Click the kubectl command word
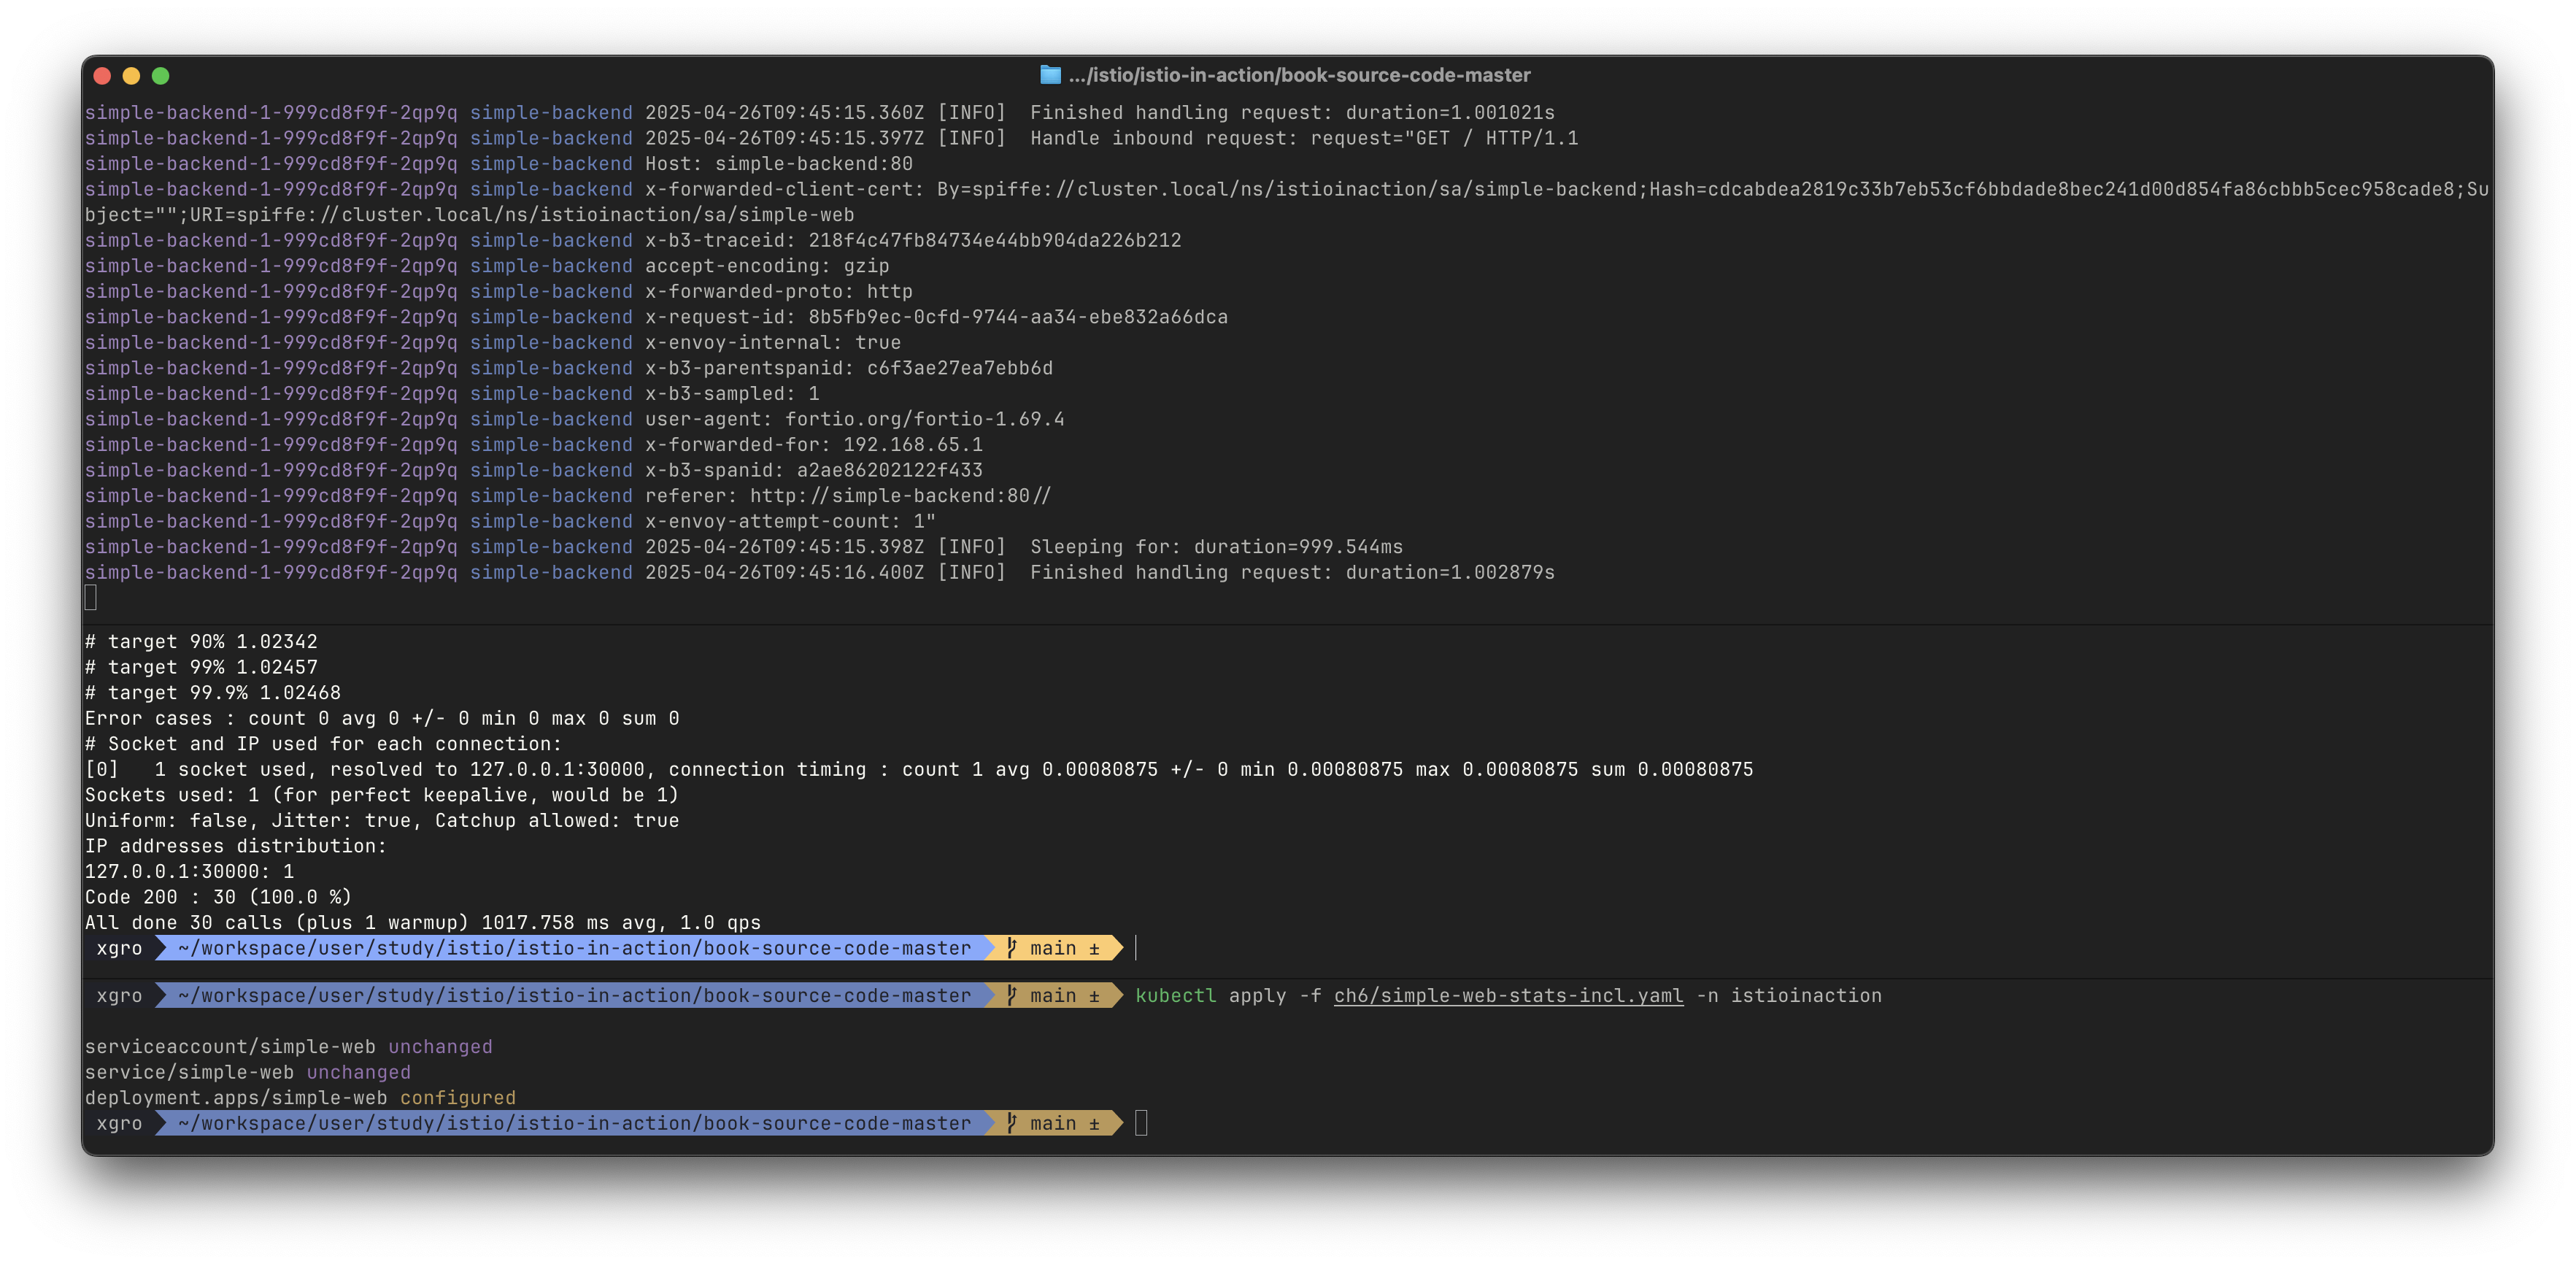 tap(1176, 996)
